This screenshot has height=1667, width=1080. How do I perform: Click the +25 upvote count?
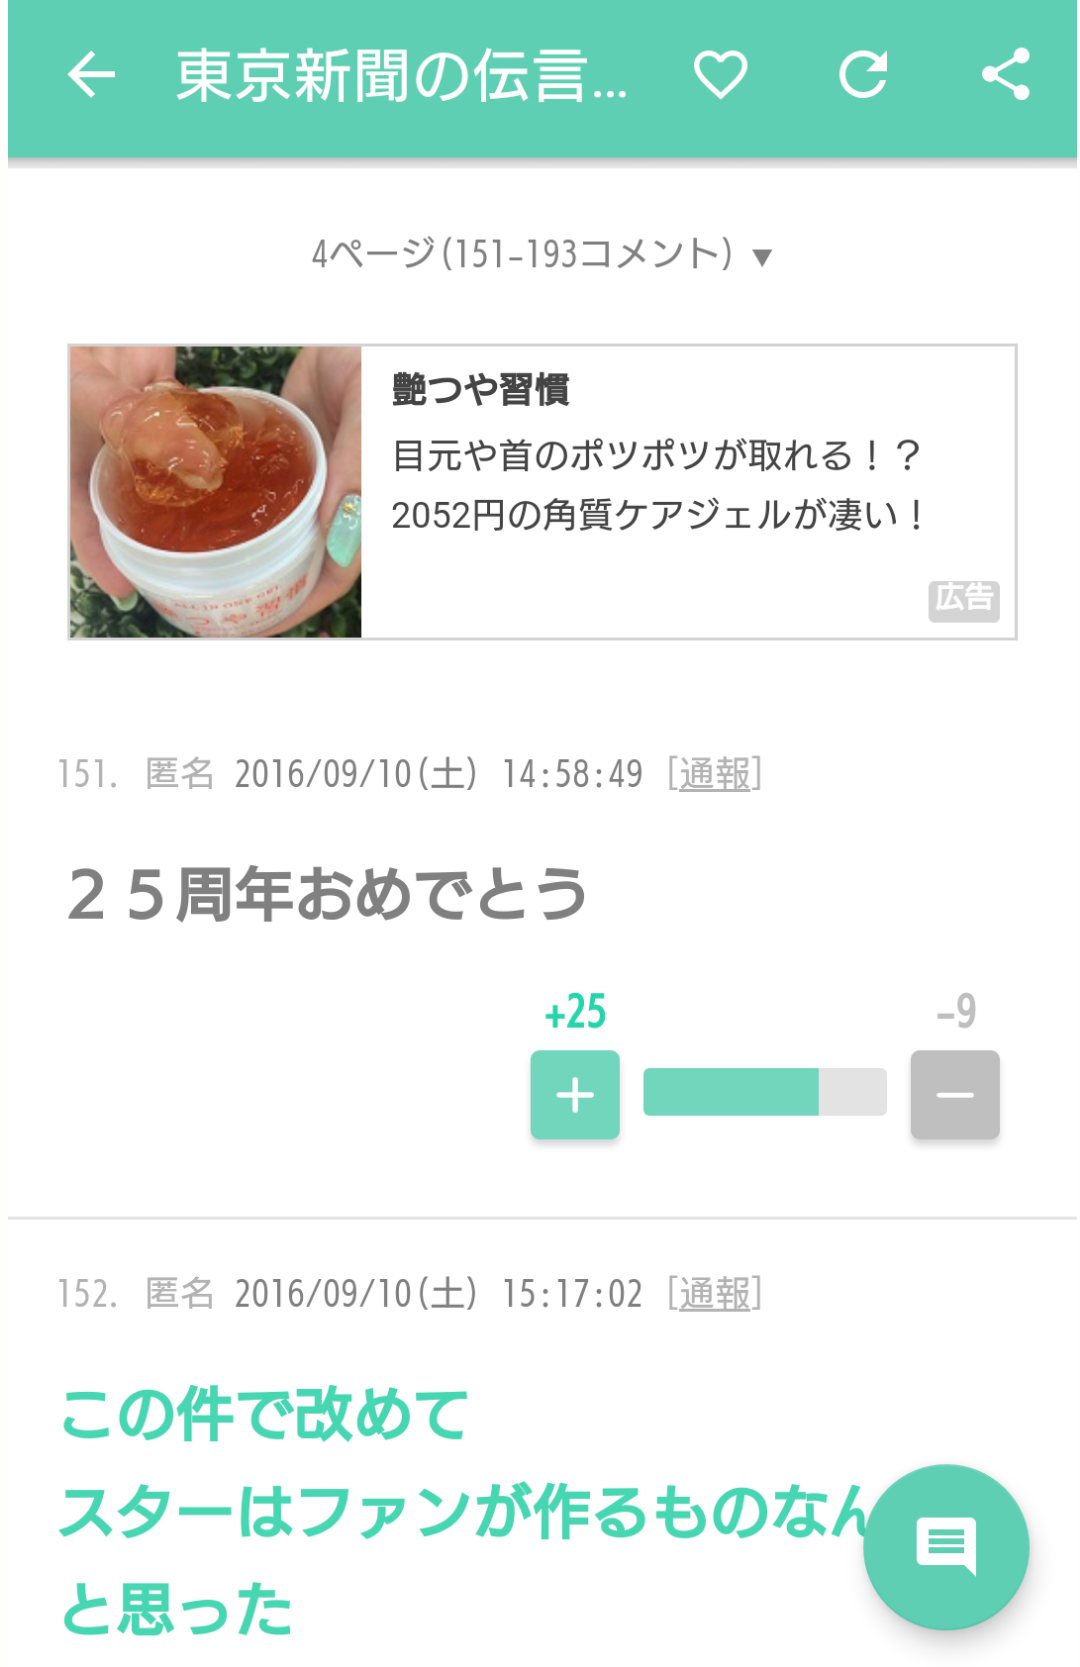[575, 1012]
